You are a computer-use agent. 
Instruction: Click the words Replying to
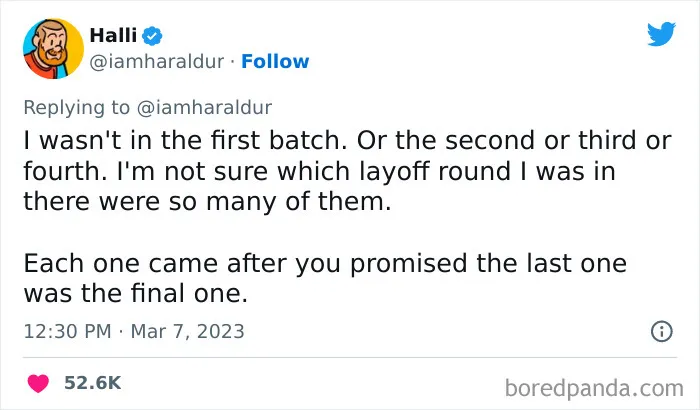point(76,108)
